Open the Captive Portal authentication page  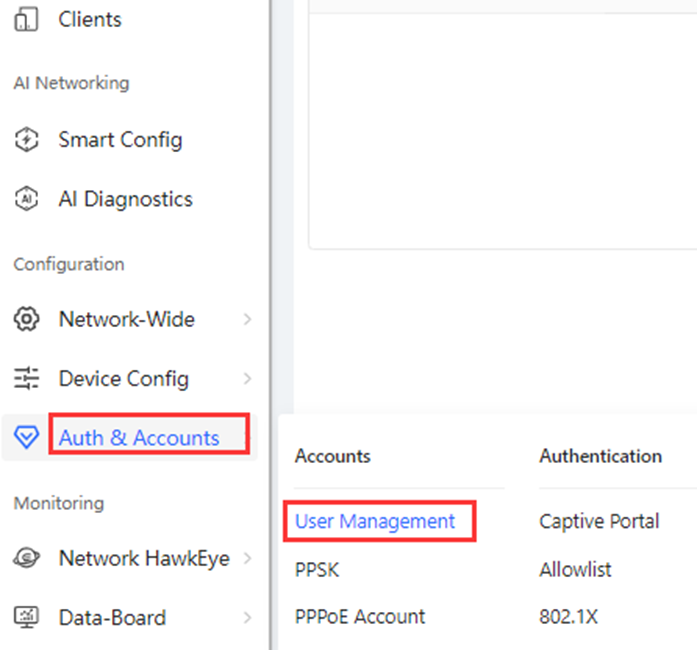[x=599, y=521]
